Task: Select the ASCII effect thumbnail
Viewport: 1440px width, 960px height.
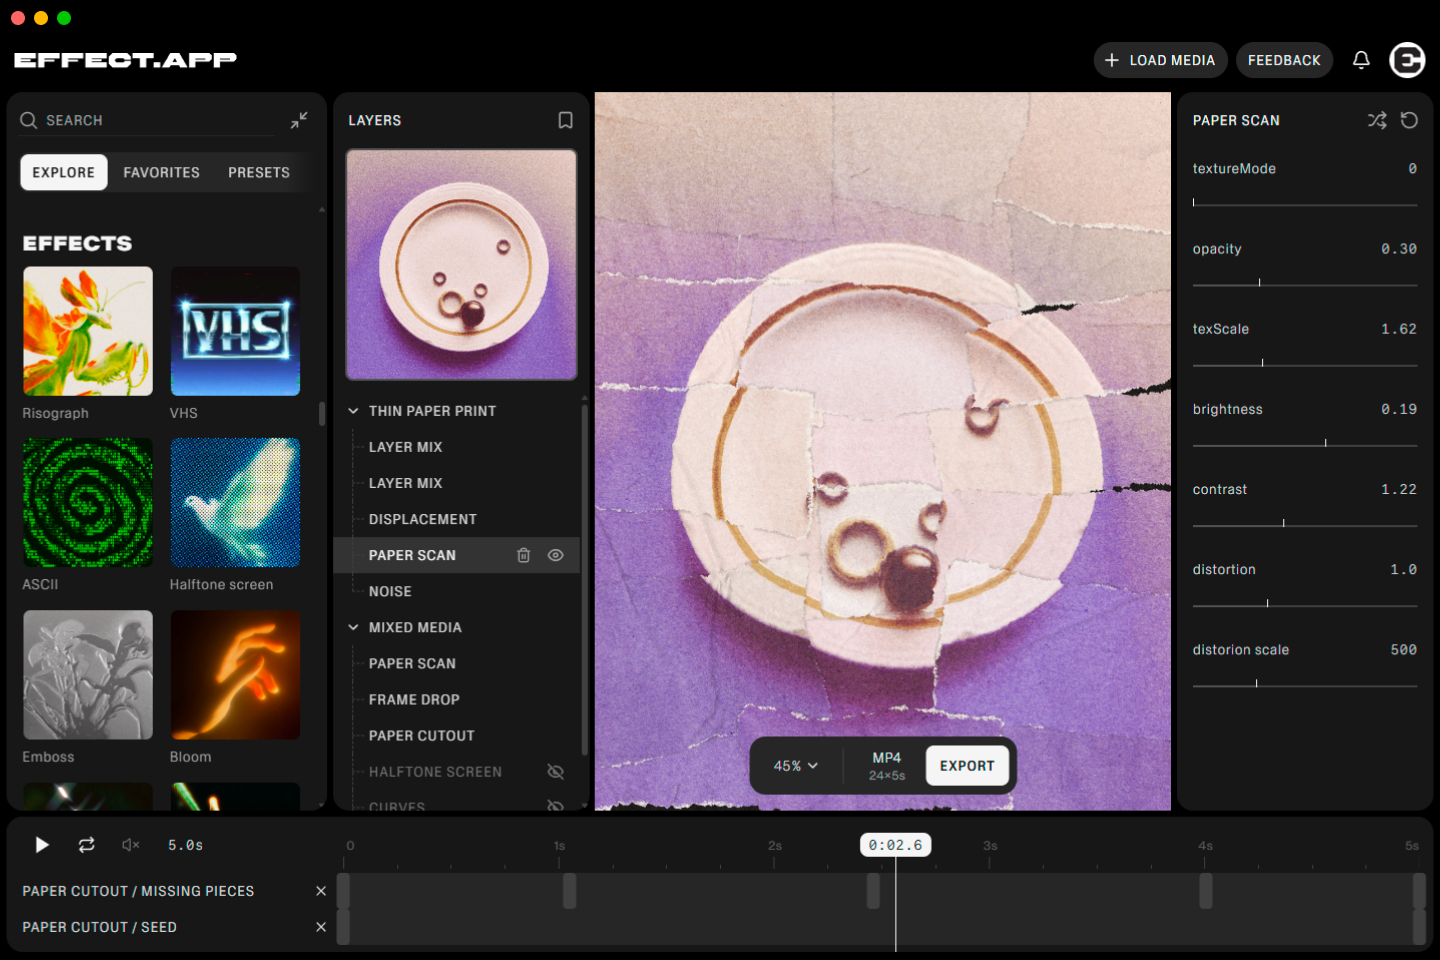Action: [88, 503]
